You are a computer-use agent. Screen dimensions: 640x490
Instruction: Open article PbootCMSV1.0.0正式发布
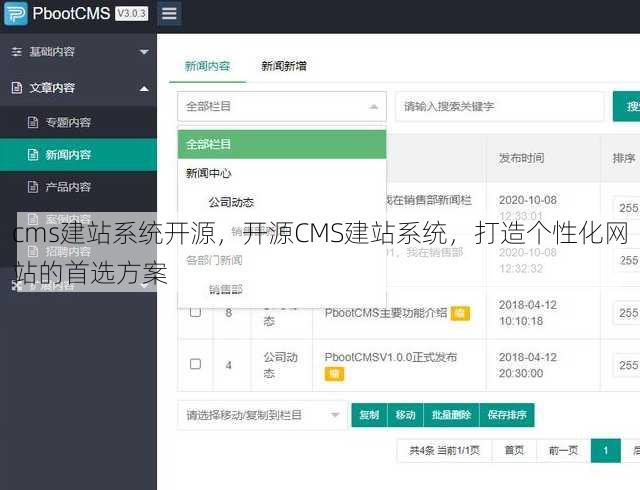[x=391, y=357]
